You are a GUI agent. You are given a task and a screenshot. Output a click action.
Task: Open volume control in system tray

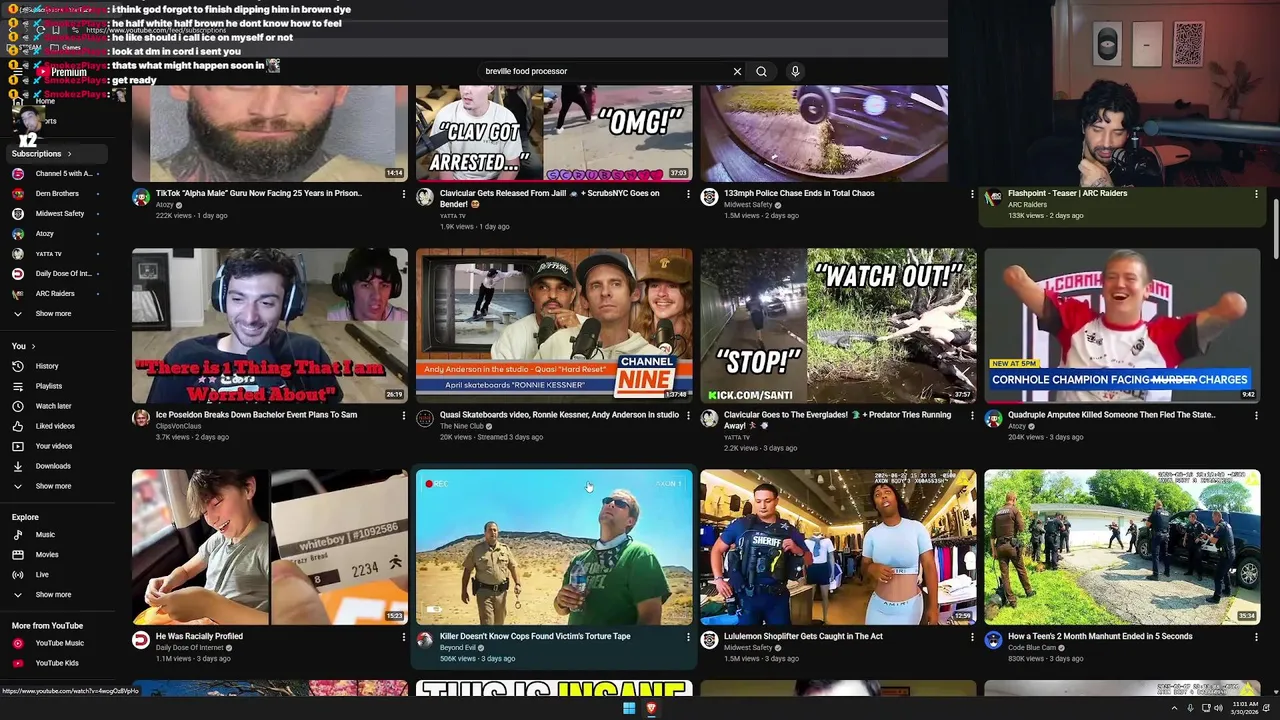click(x=1218, y=708)
